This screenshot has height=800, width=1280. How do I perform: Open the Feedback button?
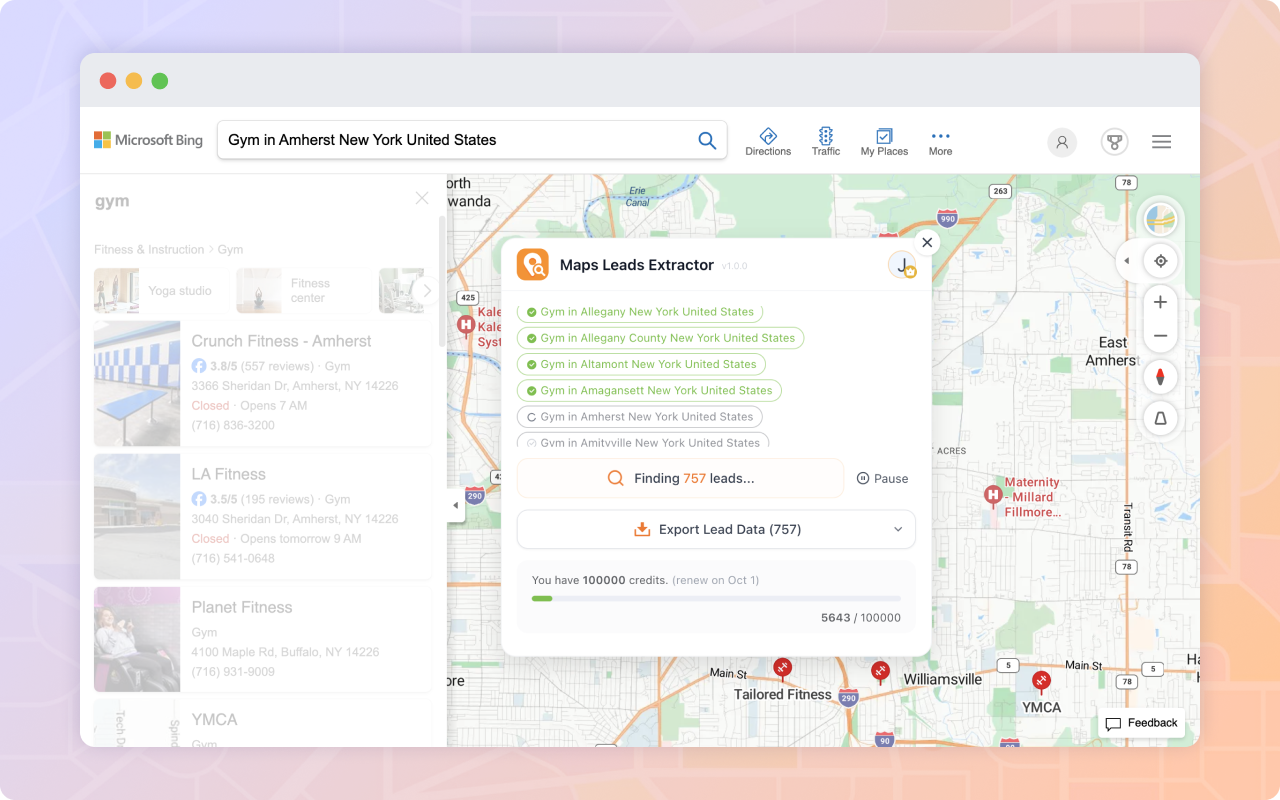1142,723
